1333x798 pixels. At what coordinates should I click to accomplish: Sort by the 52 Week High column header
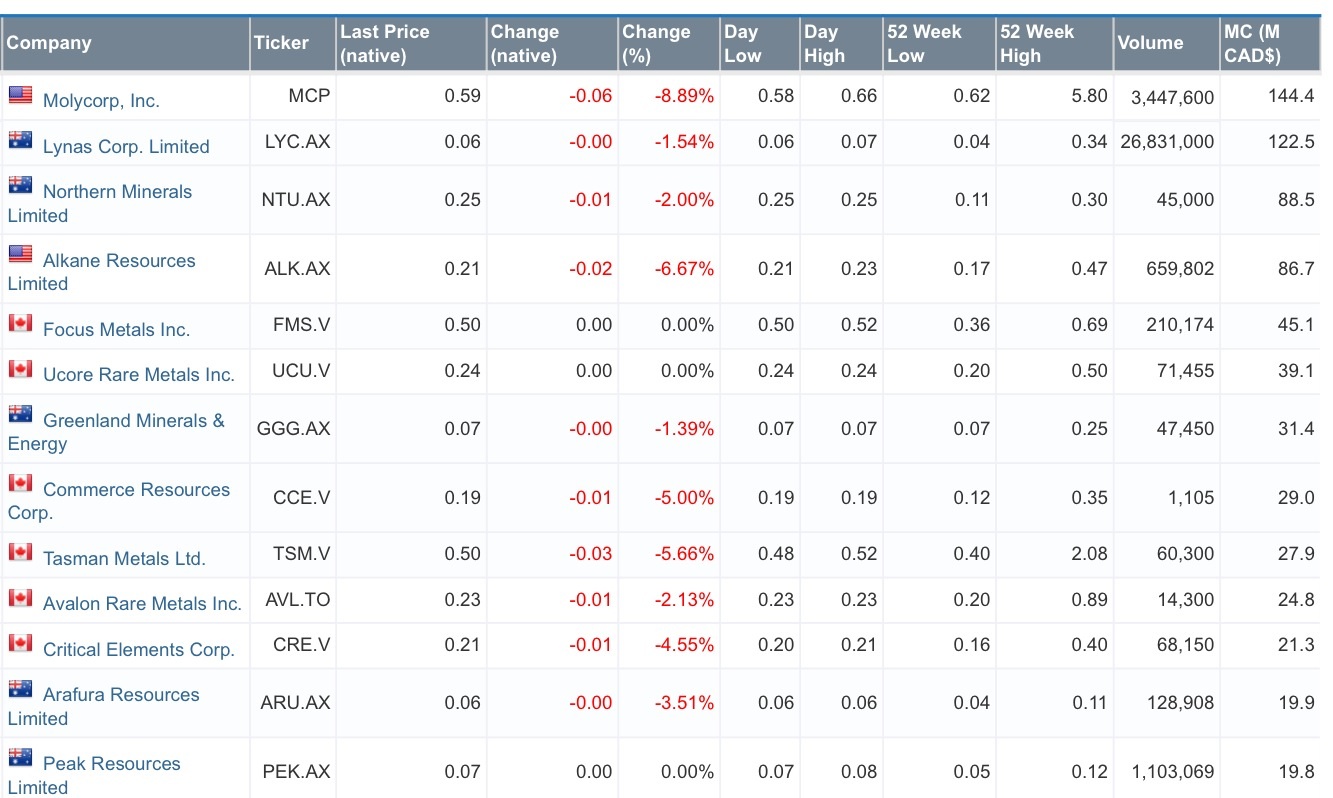[x=1036, y=44]
